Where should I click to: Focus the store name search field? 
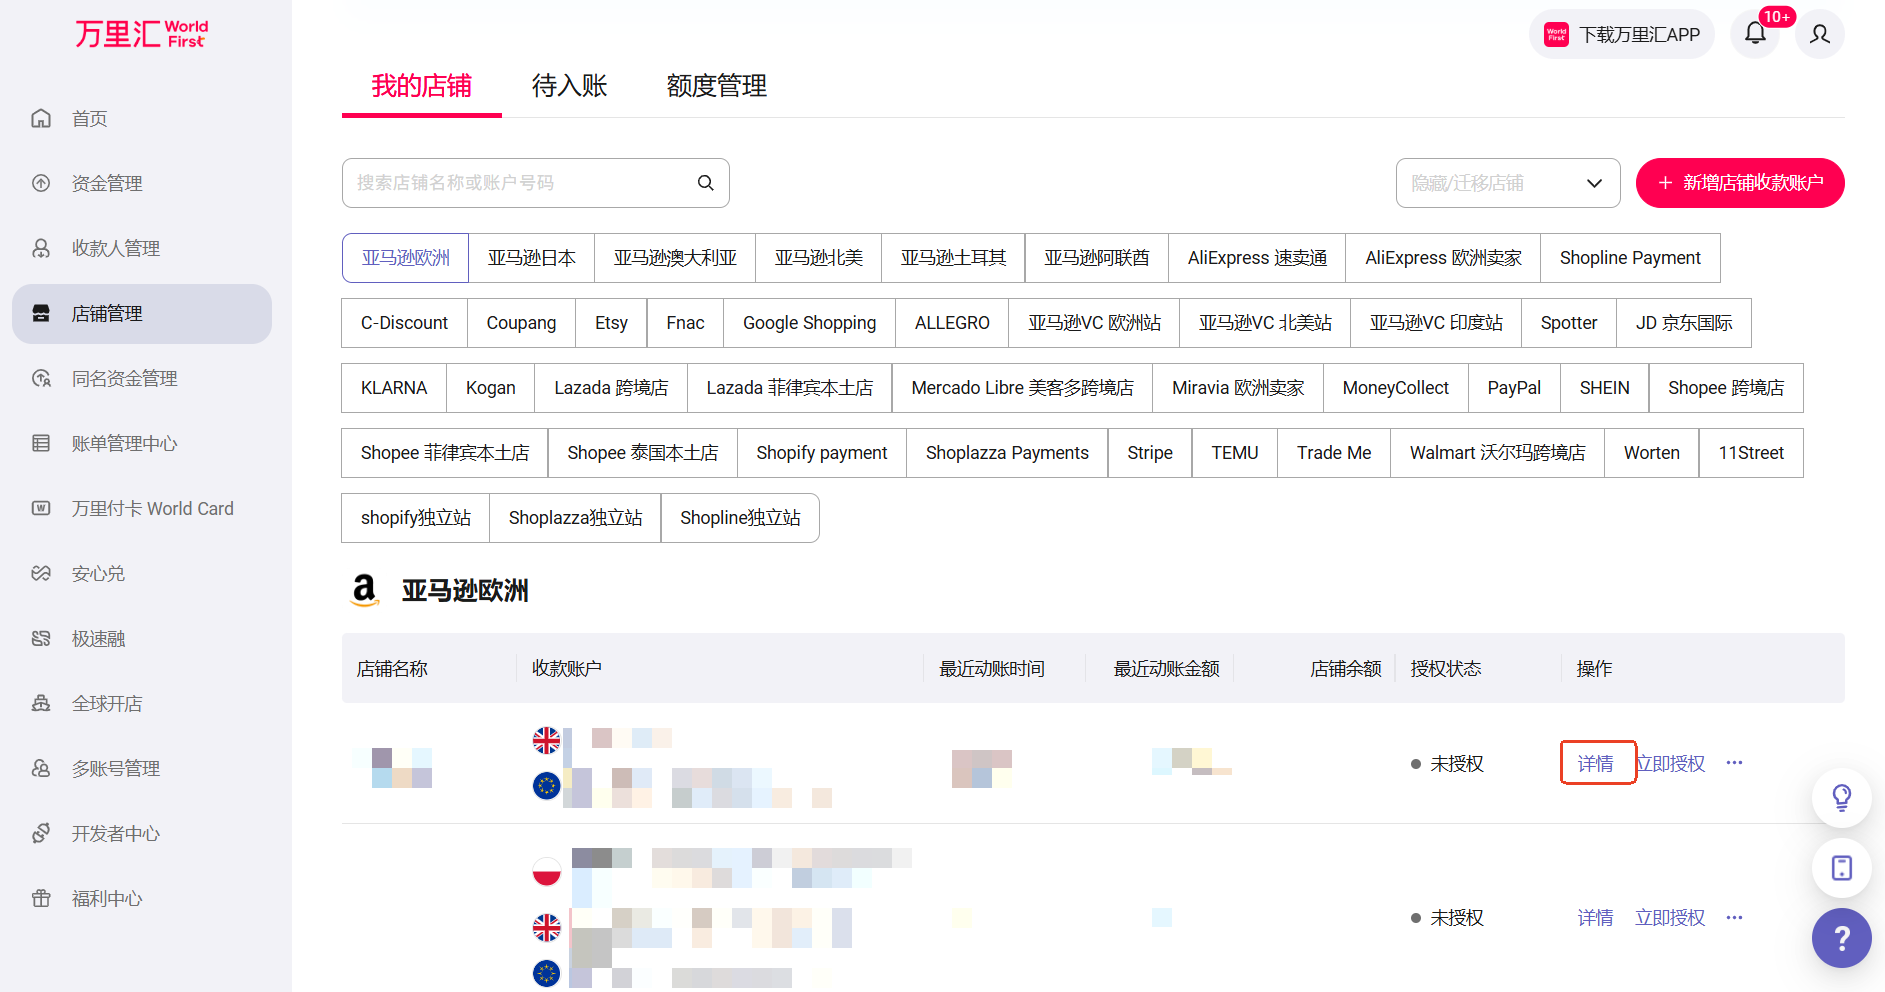click(x=520, y=183)
